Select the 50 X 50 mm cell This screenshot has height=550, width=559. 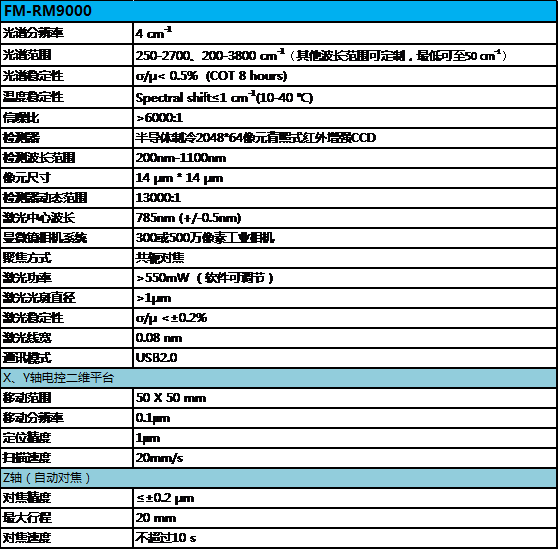click(x=344, y=397)
